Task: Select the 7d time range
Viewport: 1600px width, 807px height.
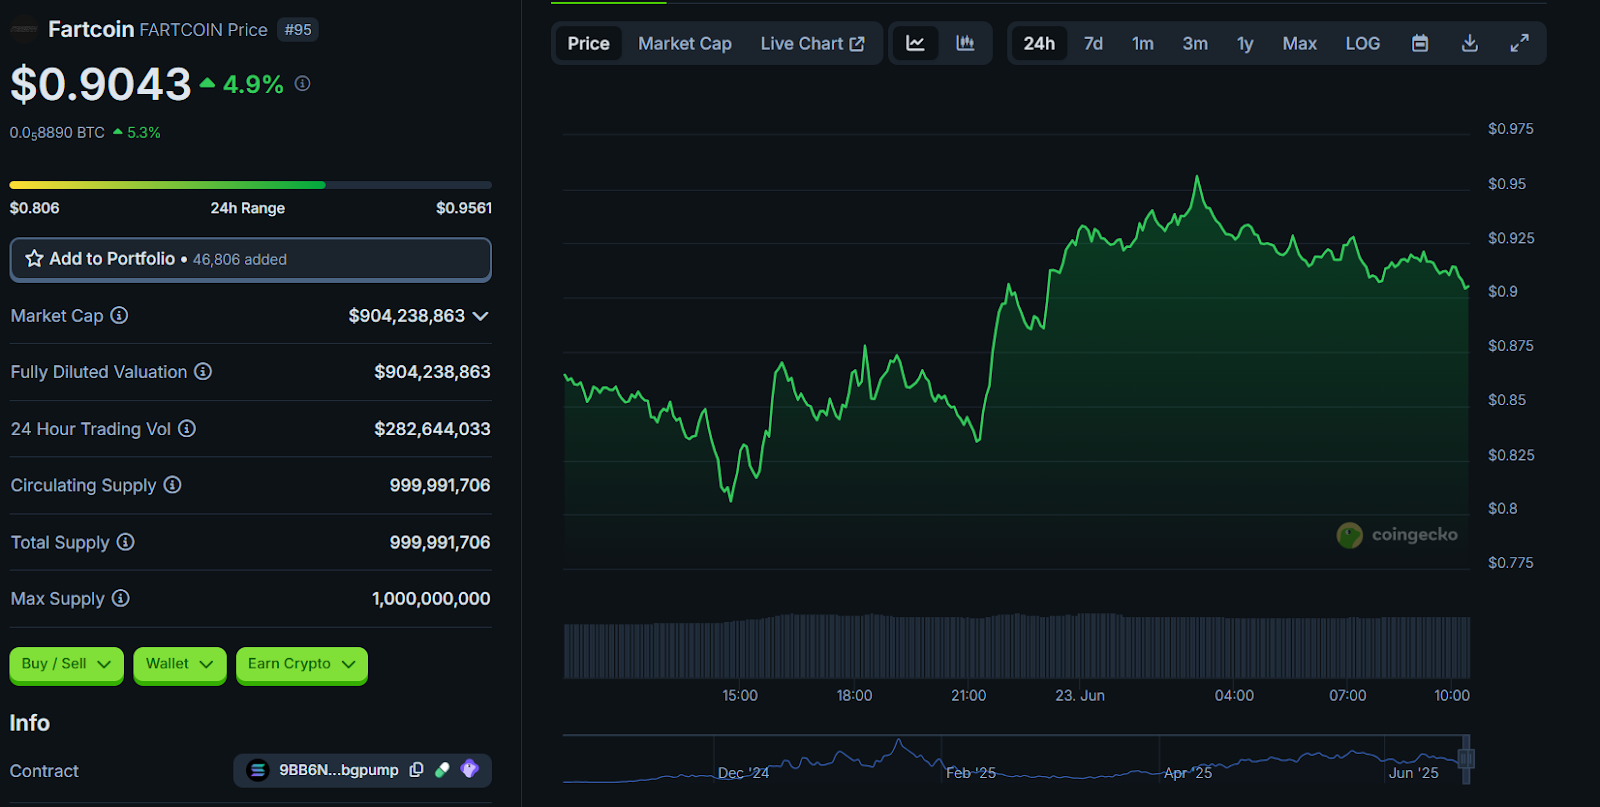Action: point(1093,43)
